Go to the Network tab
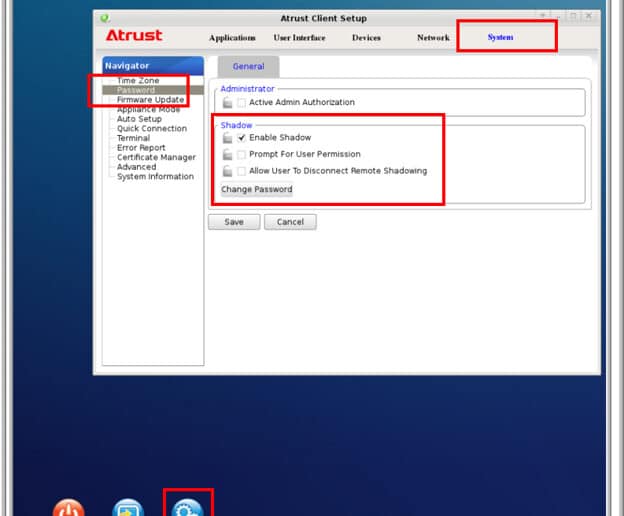624x516 pixels. click(433, 38)
